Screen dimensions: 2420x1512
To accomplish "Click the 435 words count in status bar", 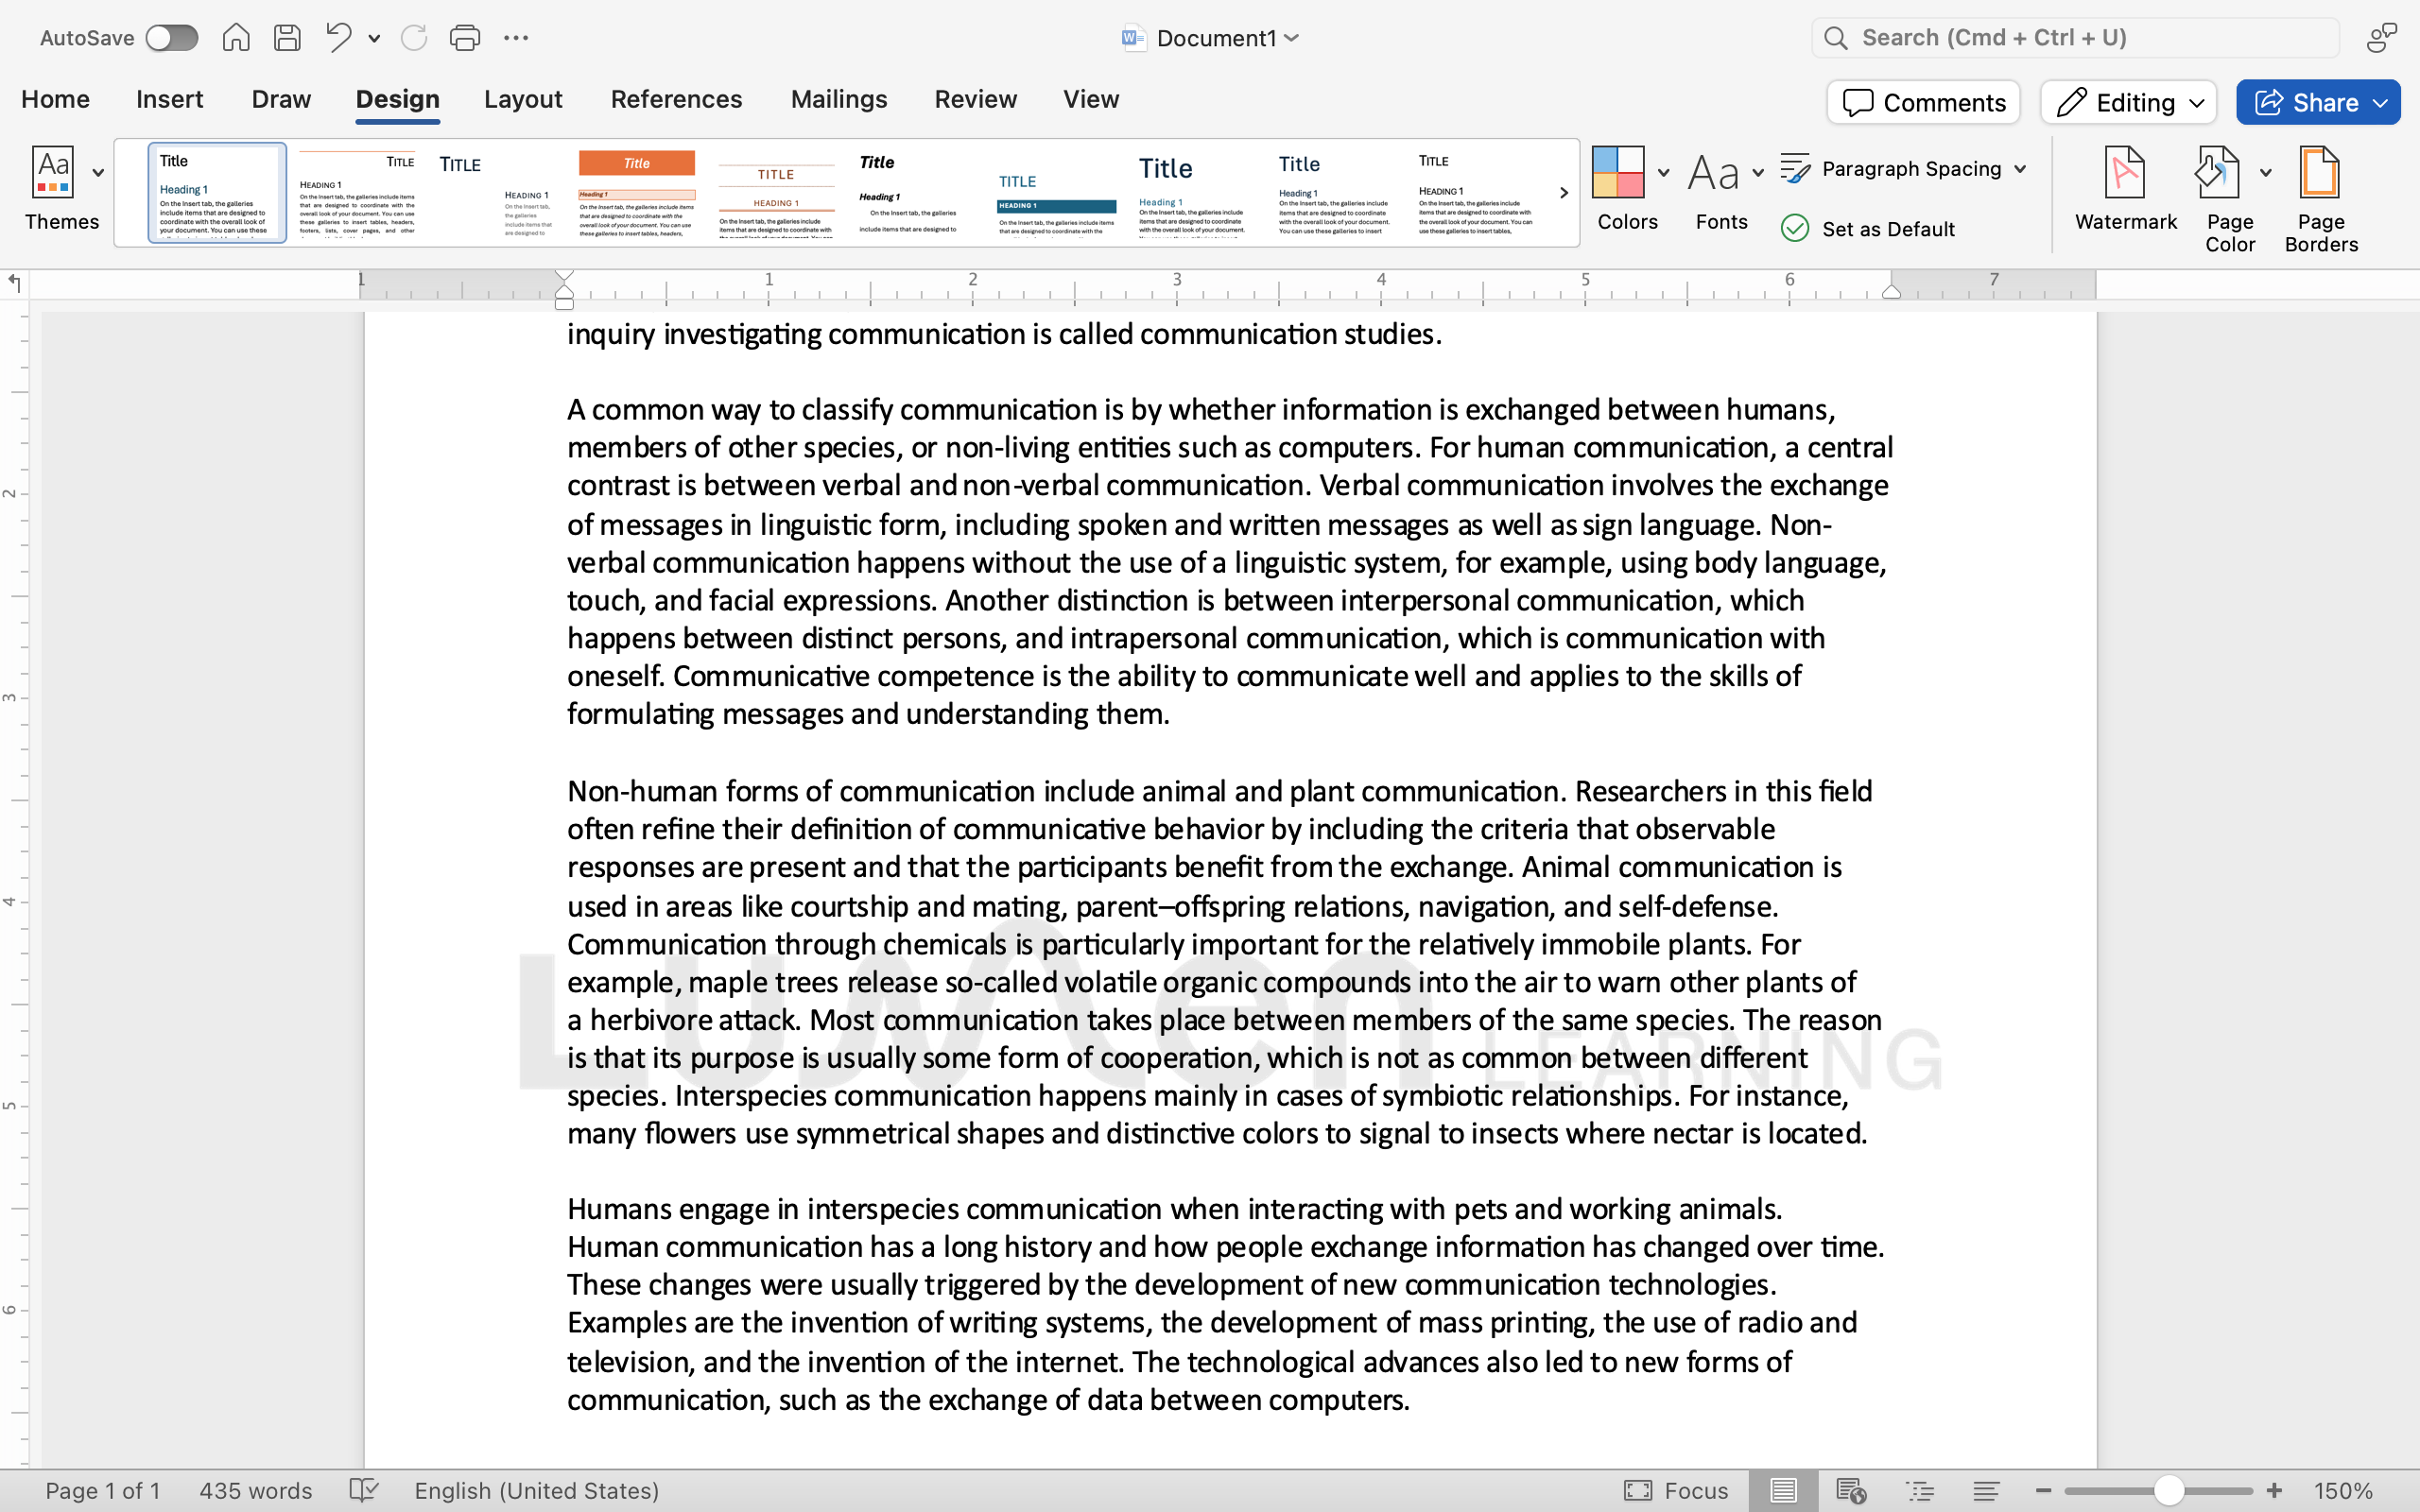I will (x=256, y=1491).
